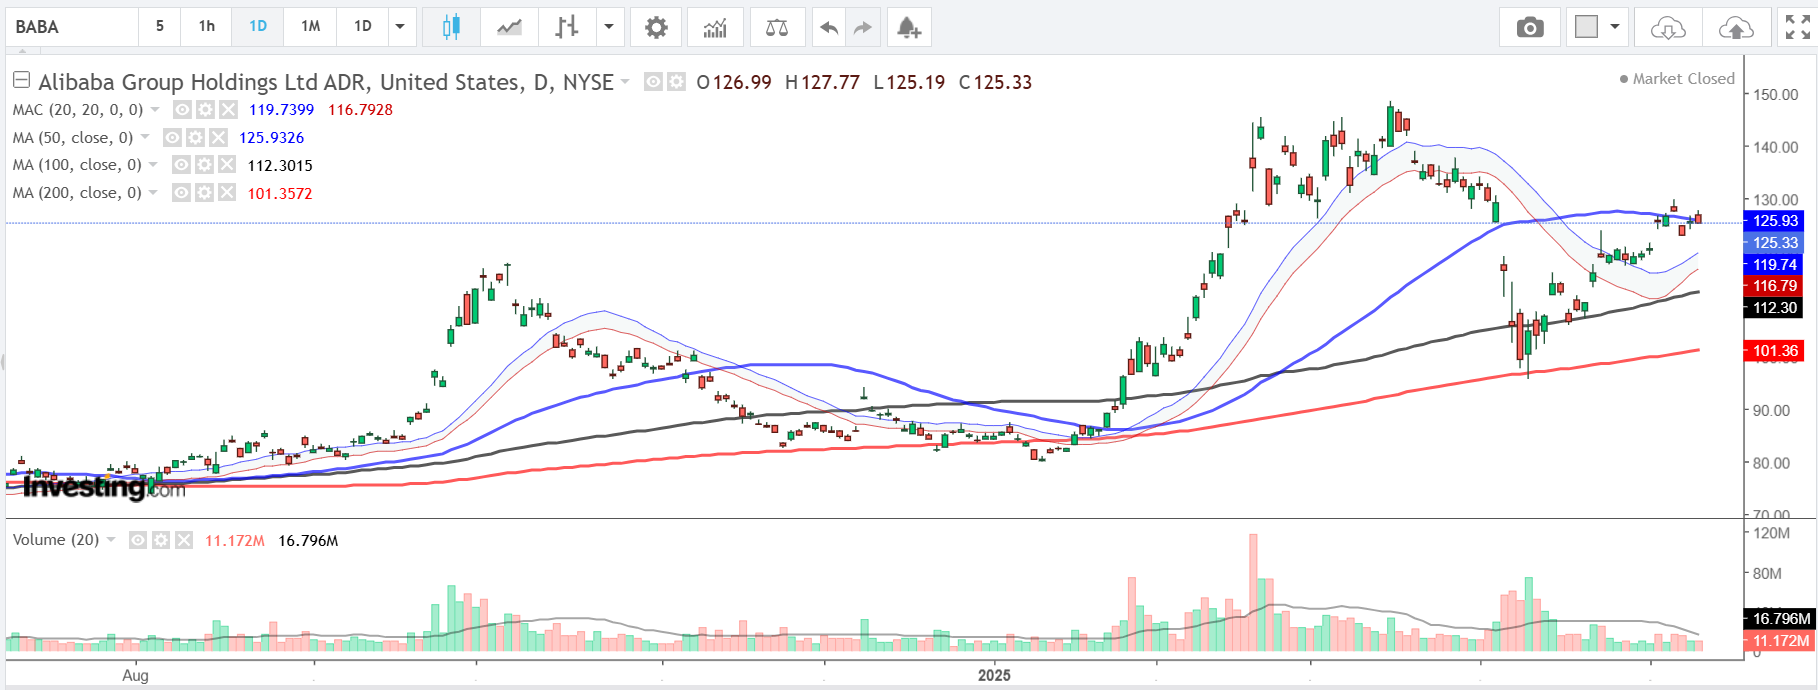Screen dimensions: 1818x690
Task: Select the 1M interval
Action: (x=310, y=27)
